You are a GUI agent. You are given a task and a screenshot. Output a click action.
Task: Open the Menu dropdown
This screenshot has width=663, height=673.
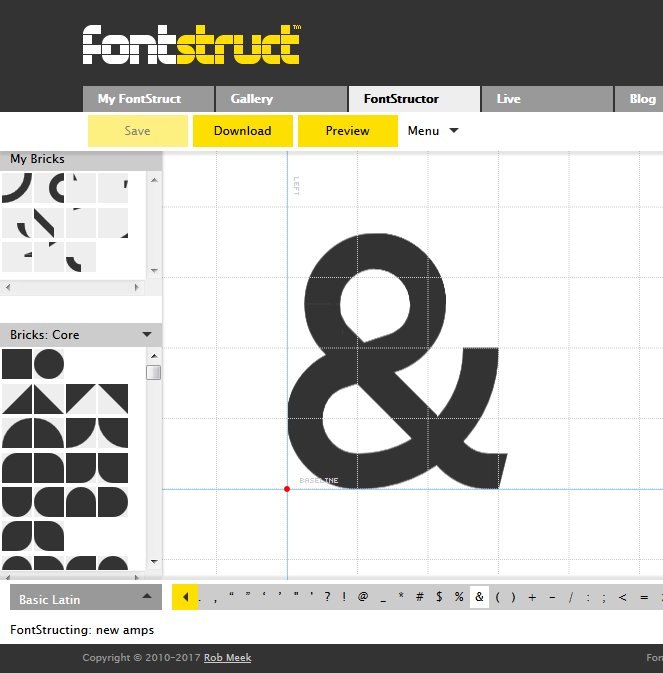433,131
